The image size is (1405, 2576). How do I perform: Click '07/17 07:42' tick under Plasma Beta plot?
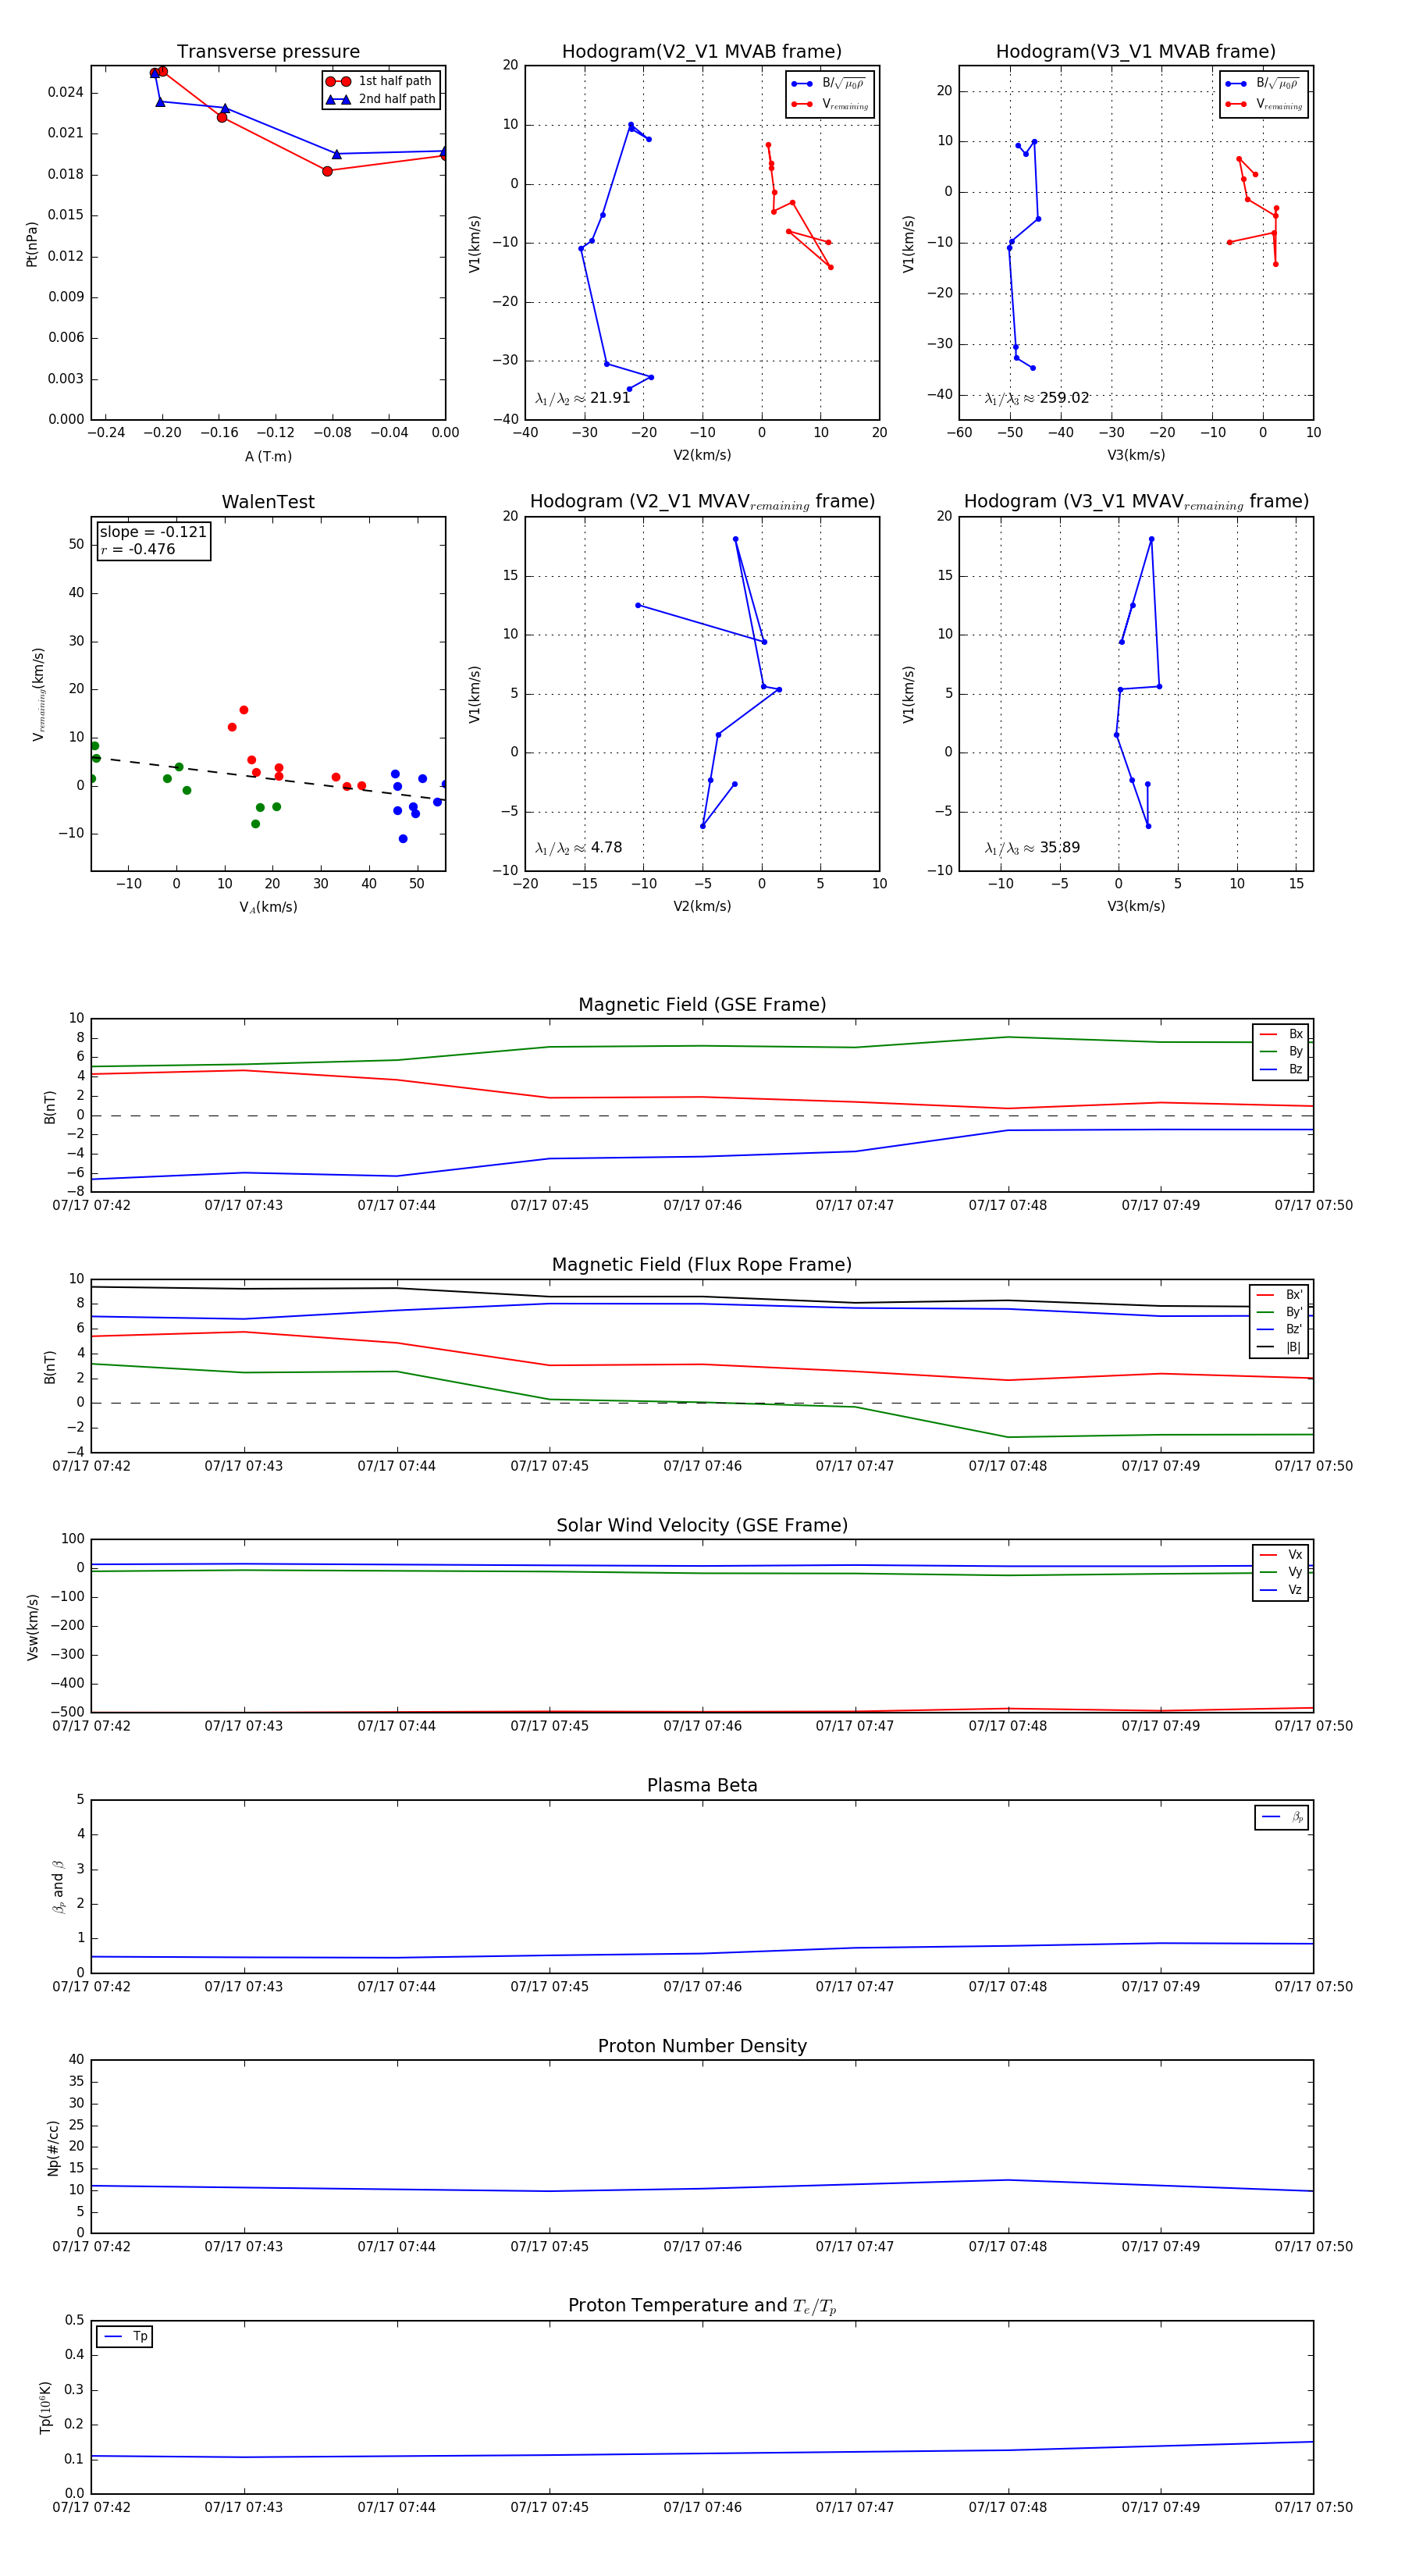[91, 1986]
